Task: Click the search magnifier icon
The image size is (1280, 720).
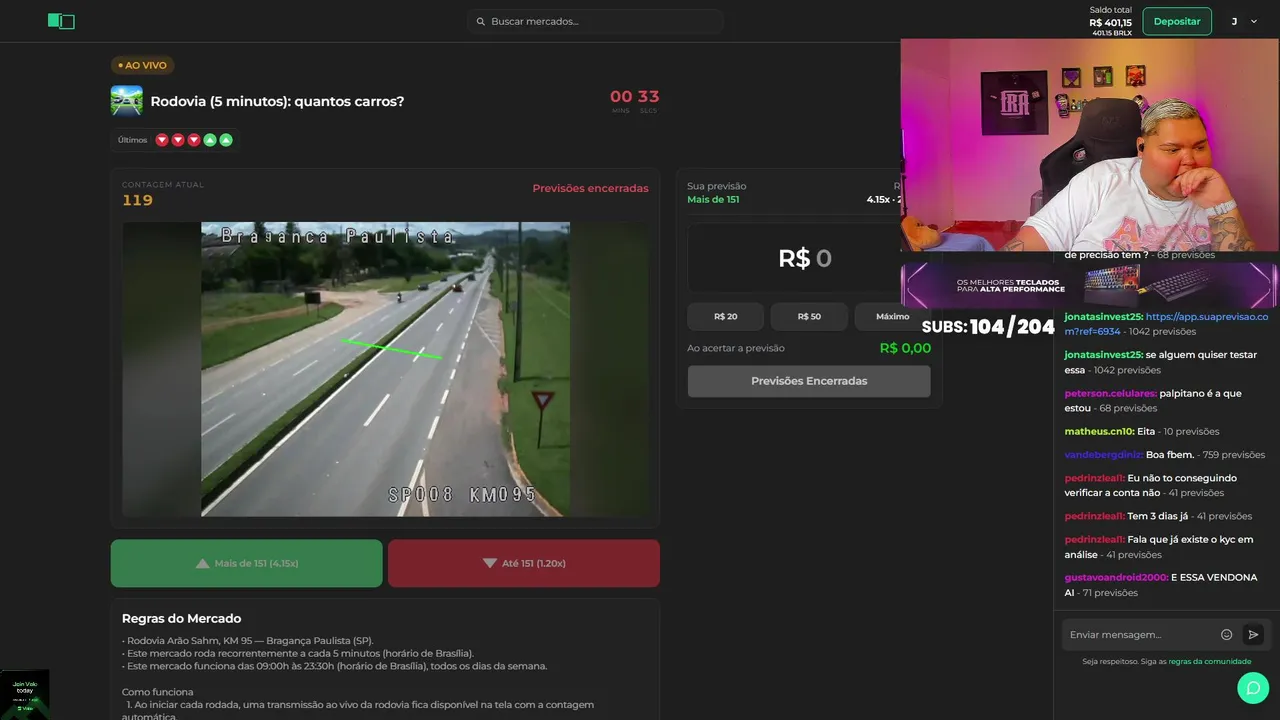Action: (x=480, y=21)
